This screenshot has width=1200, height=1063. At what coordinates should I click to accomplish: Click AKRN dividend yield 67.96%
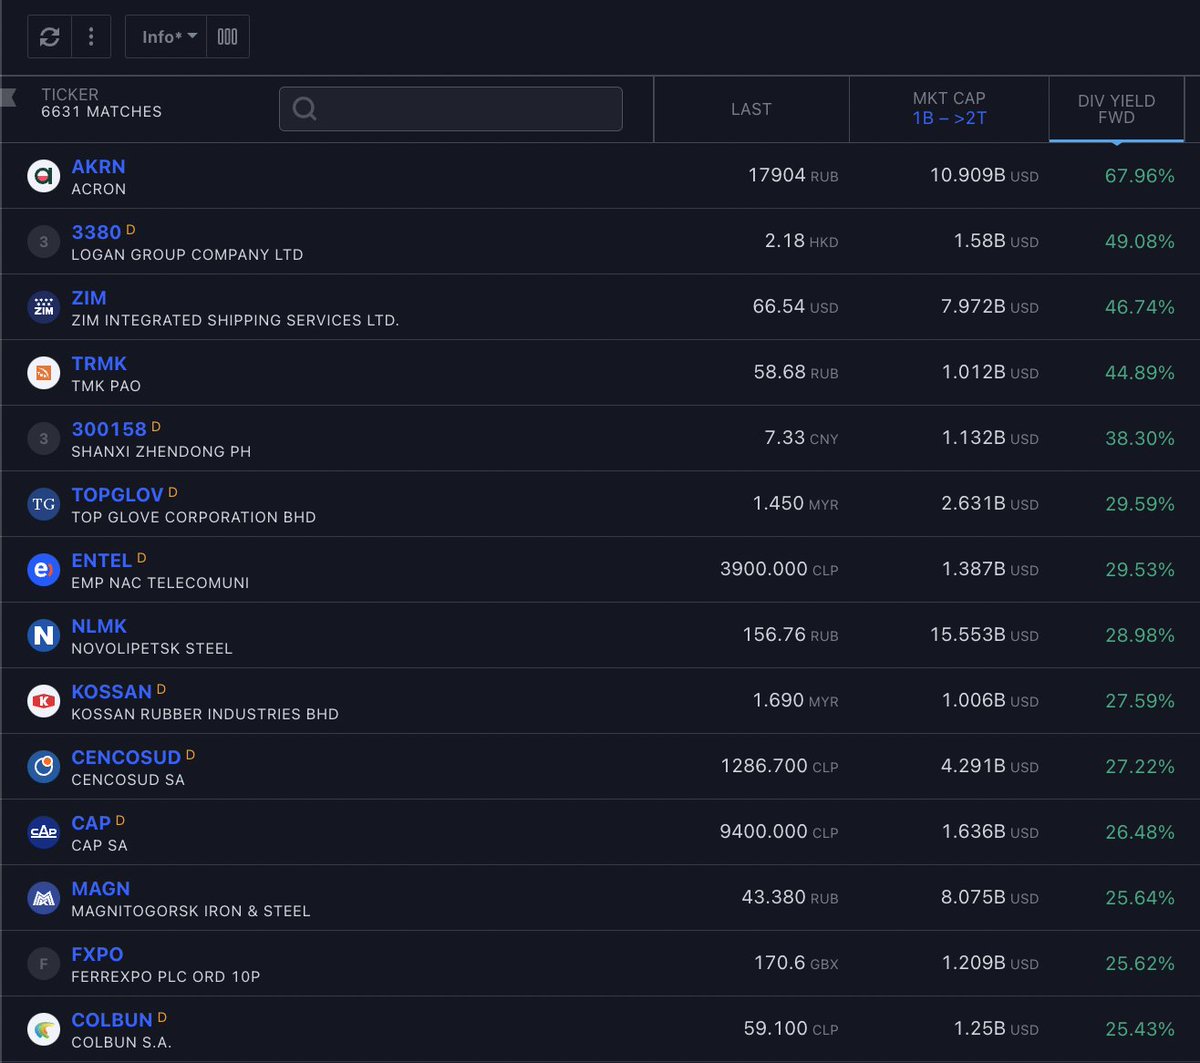[1140, 176]
